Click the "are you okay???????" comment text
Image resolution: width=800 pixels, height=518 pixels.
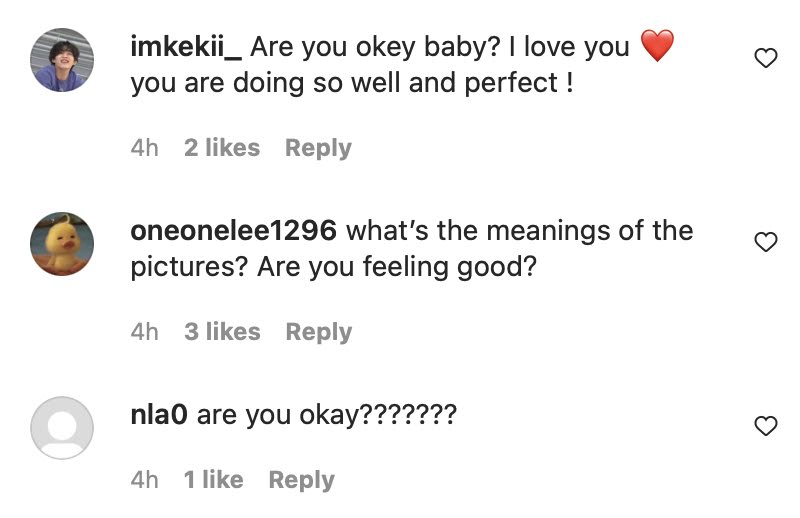(x=326, y=414)
